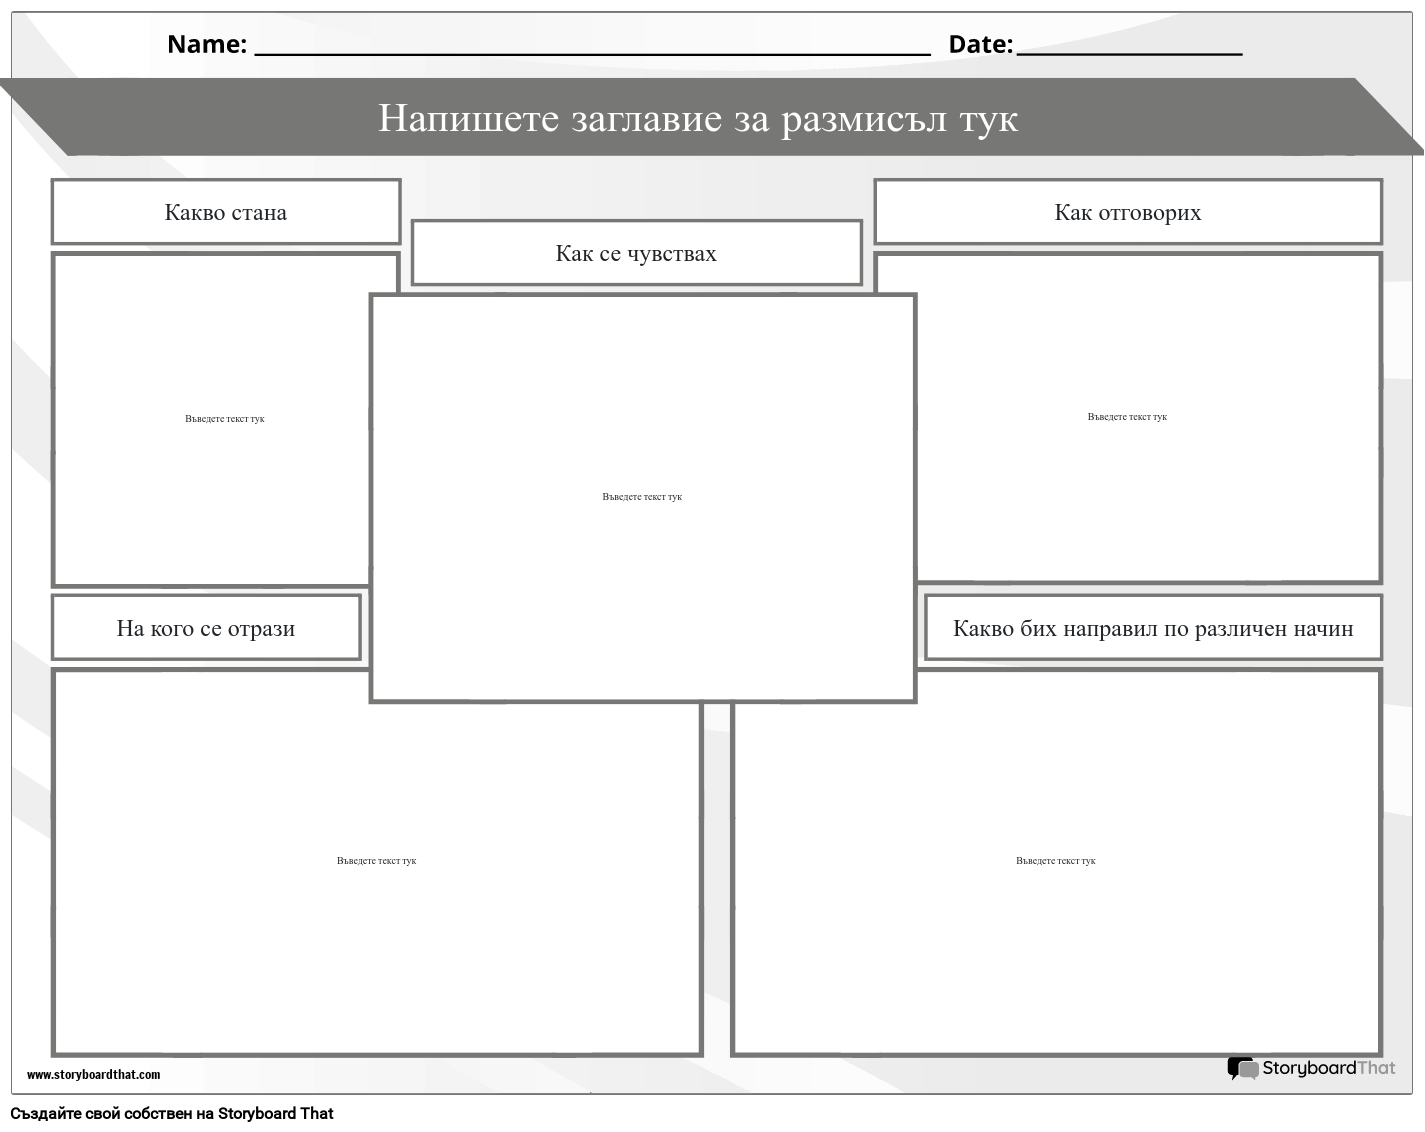
Task: Select the 'Как се чувствах' header box
Action: pyautogui.click(x=636, y=253)
